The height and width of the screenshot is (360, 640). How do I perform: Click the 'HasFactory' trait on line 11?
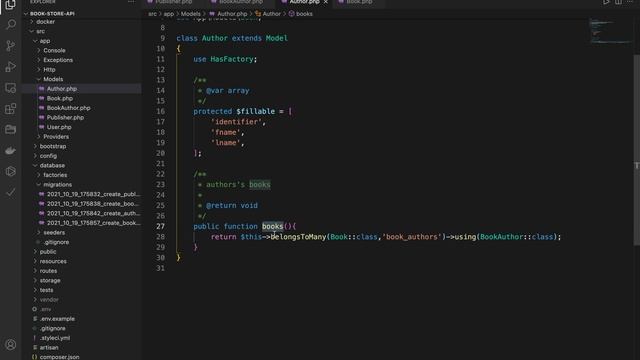click(232, 59)
